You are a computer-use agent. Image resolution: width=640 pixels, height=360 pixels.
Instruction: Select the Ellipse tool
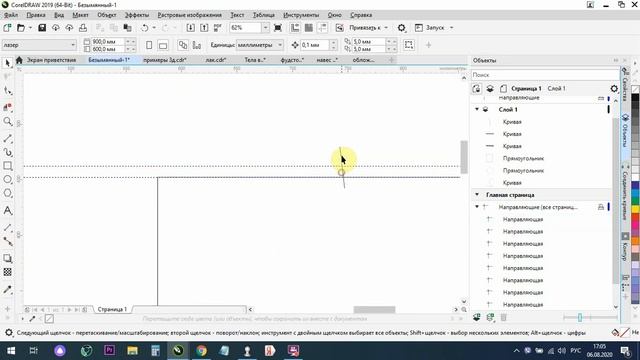(x=7, y=180)
